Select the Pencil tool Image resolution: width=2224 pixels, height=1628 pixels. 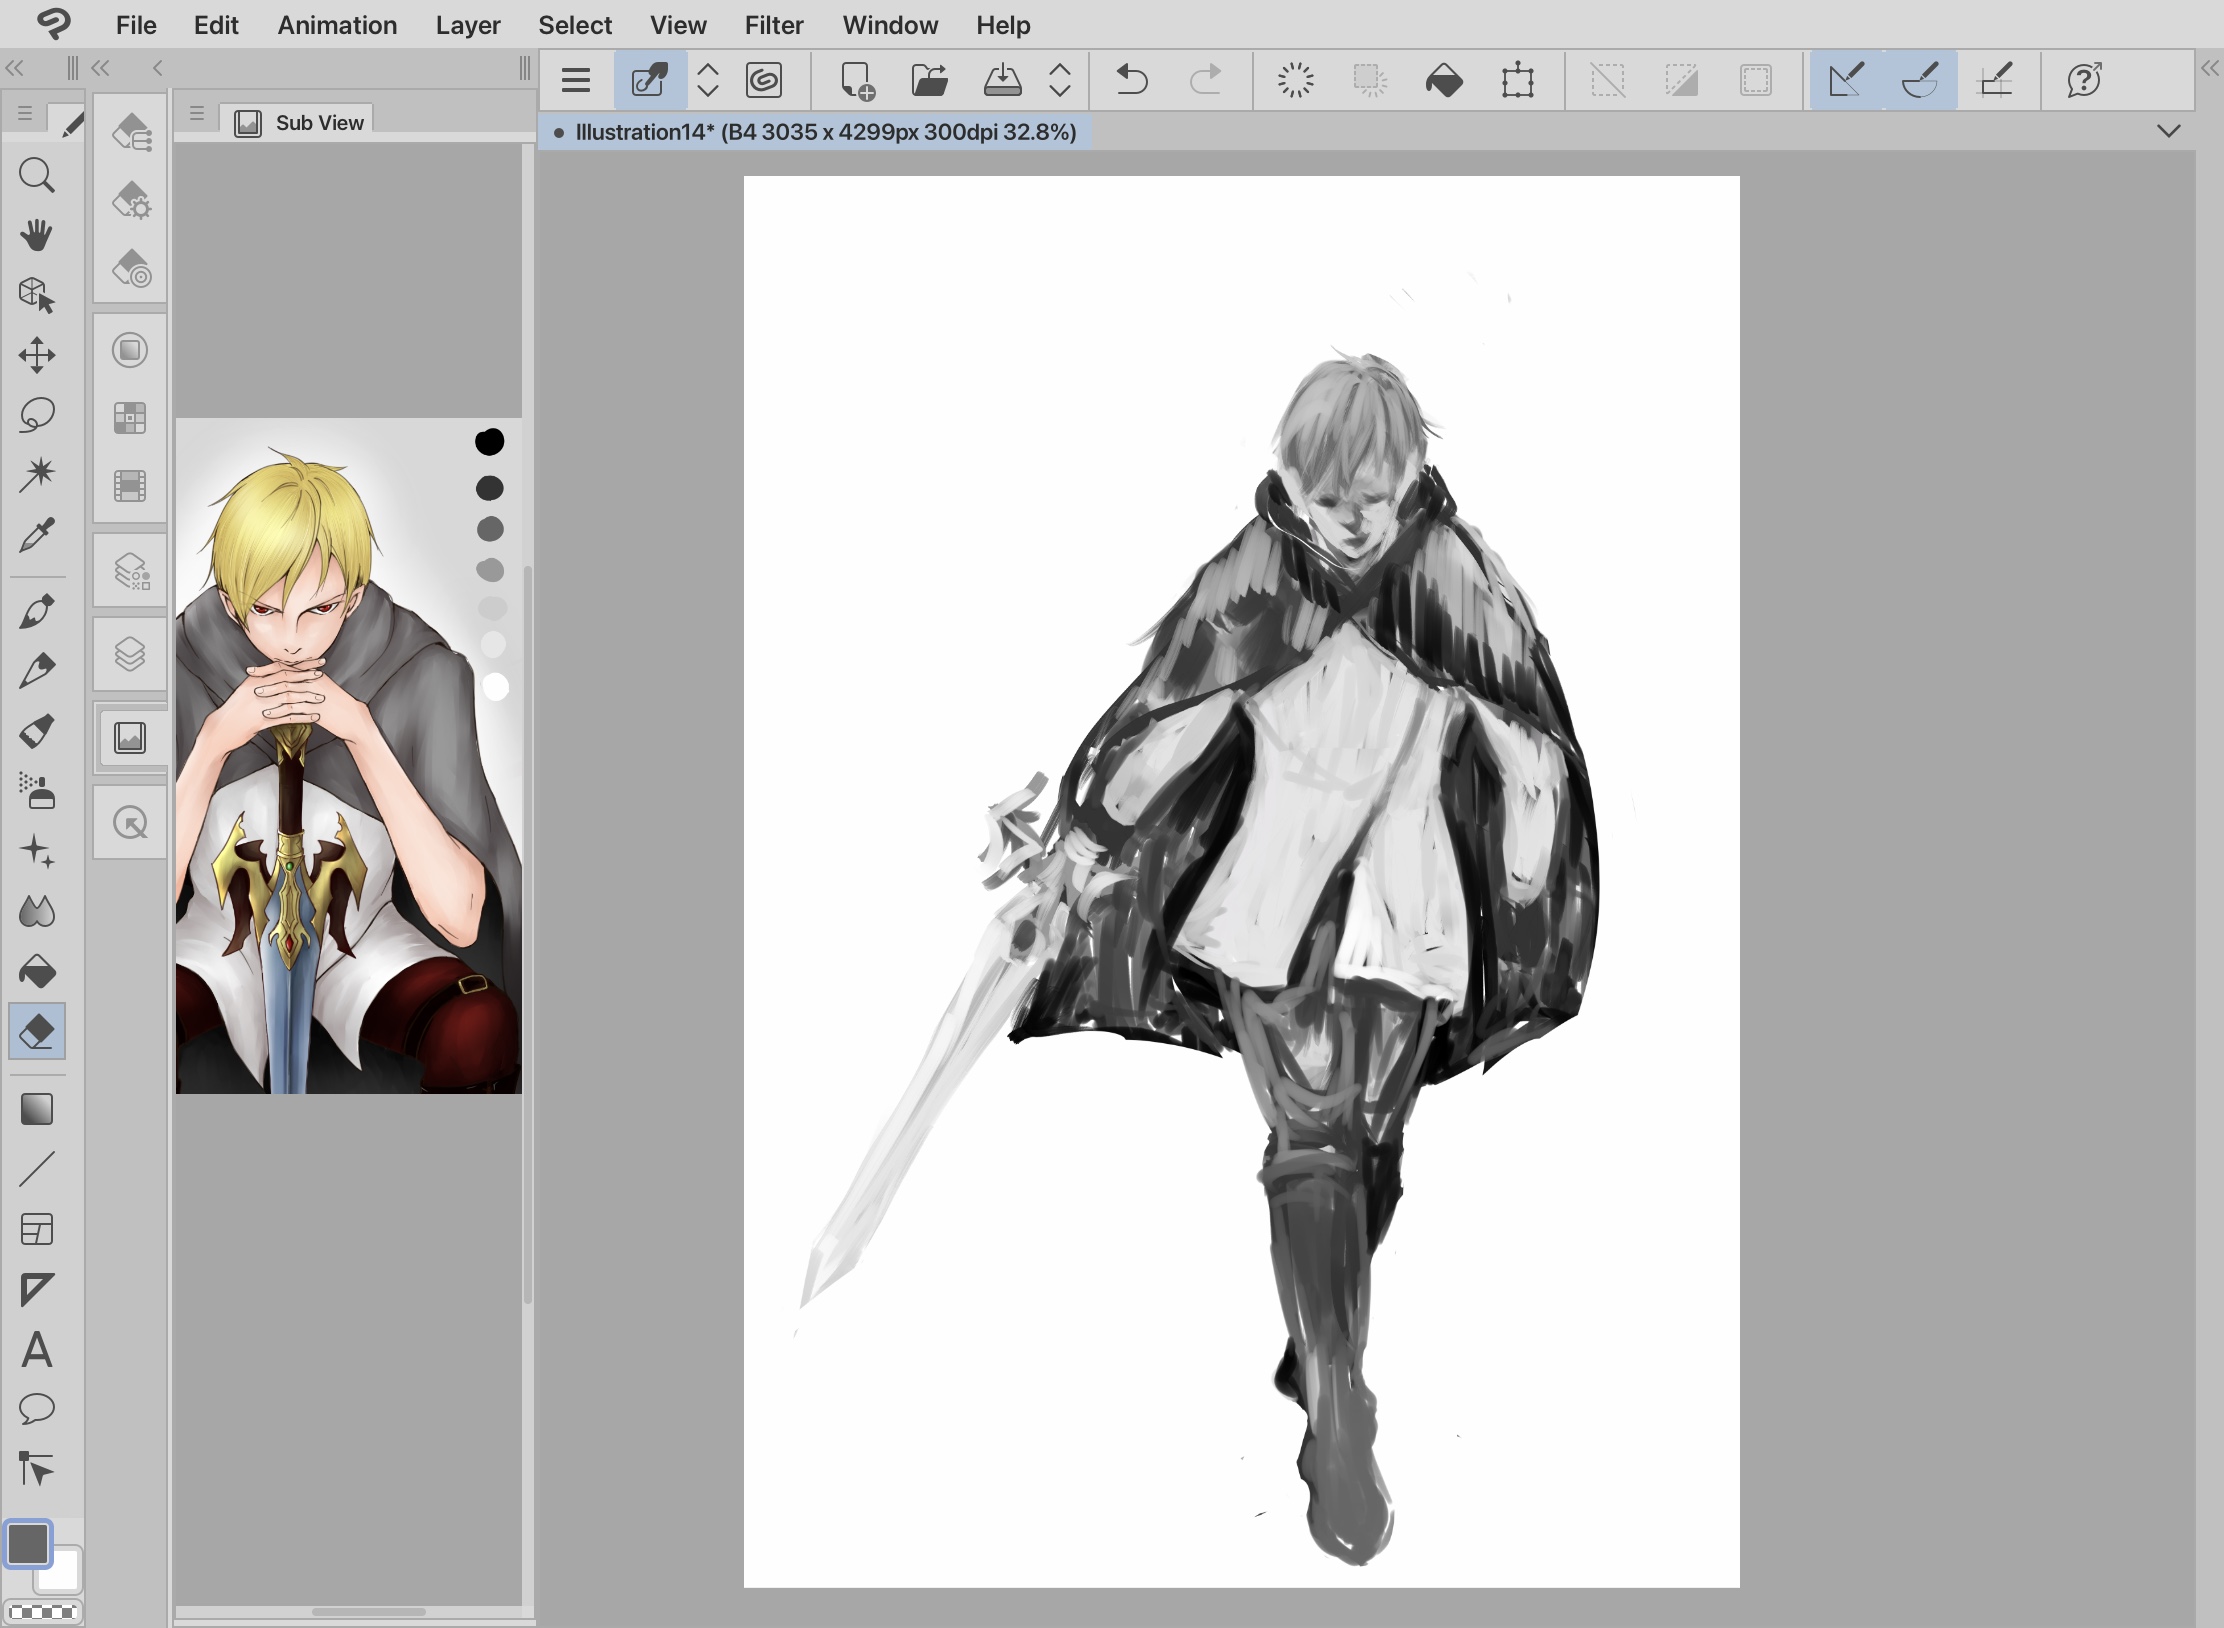coord(37,671)
